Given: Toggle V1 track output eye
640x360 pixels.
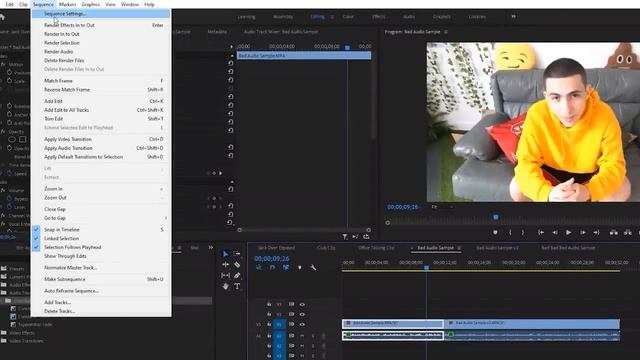Looking at the screenshot, I should point(302,324).
